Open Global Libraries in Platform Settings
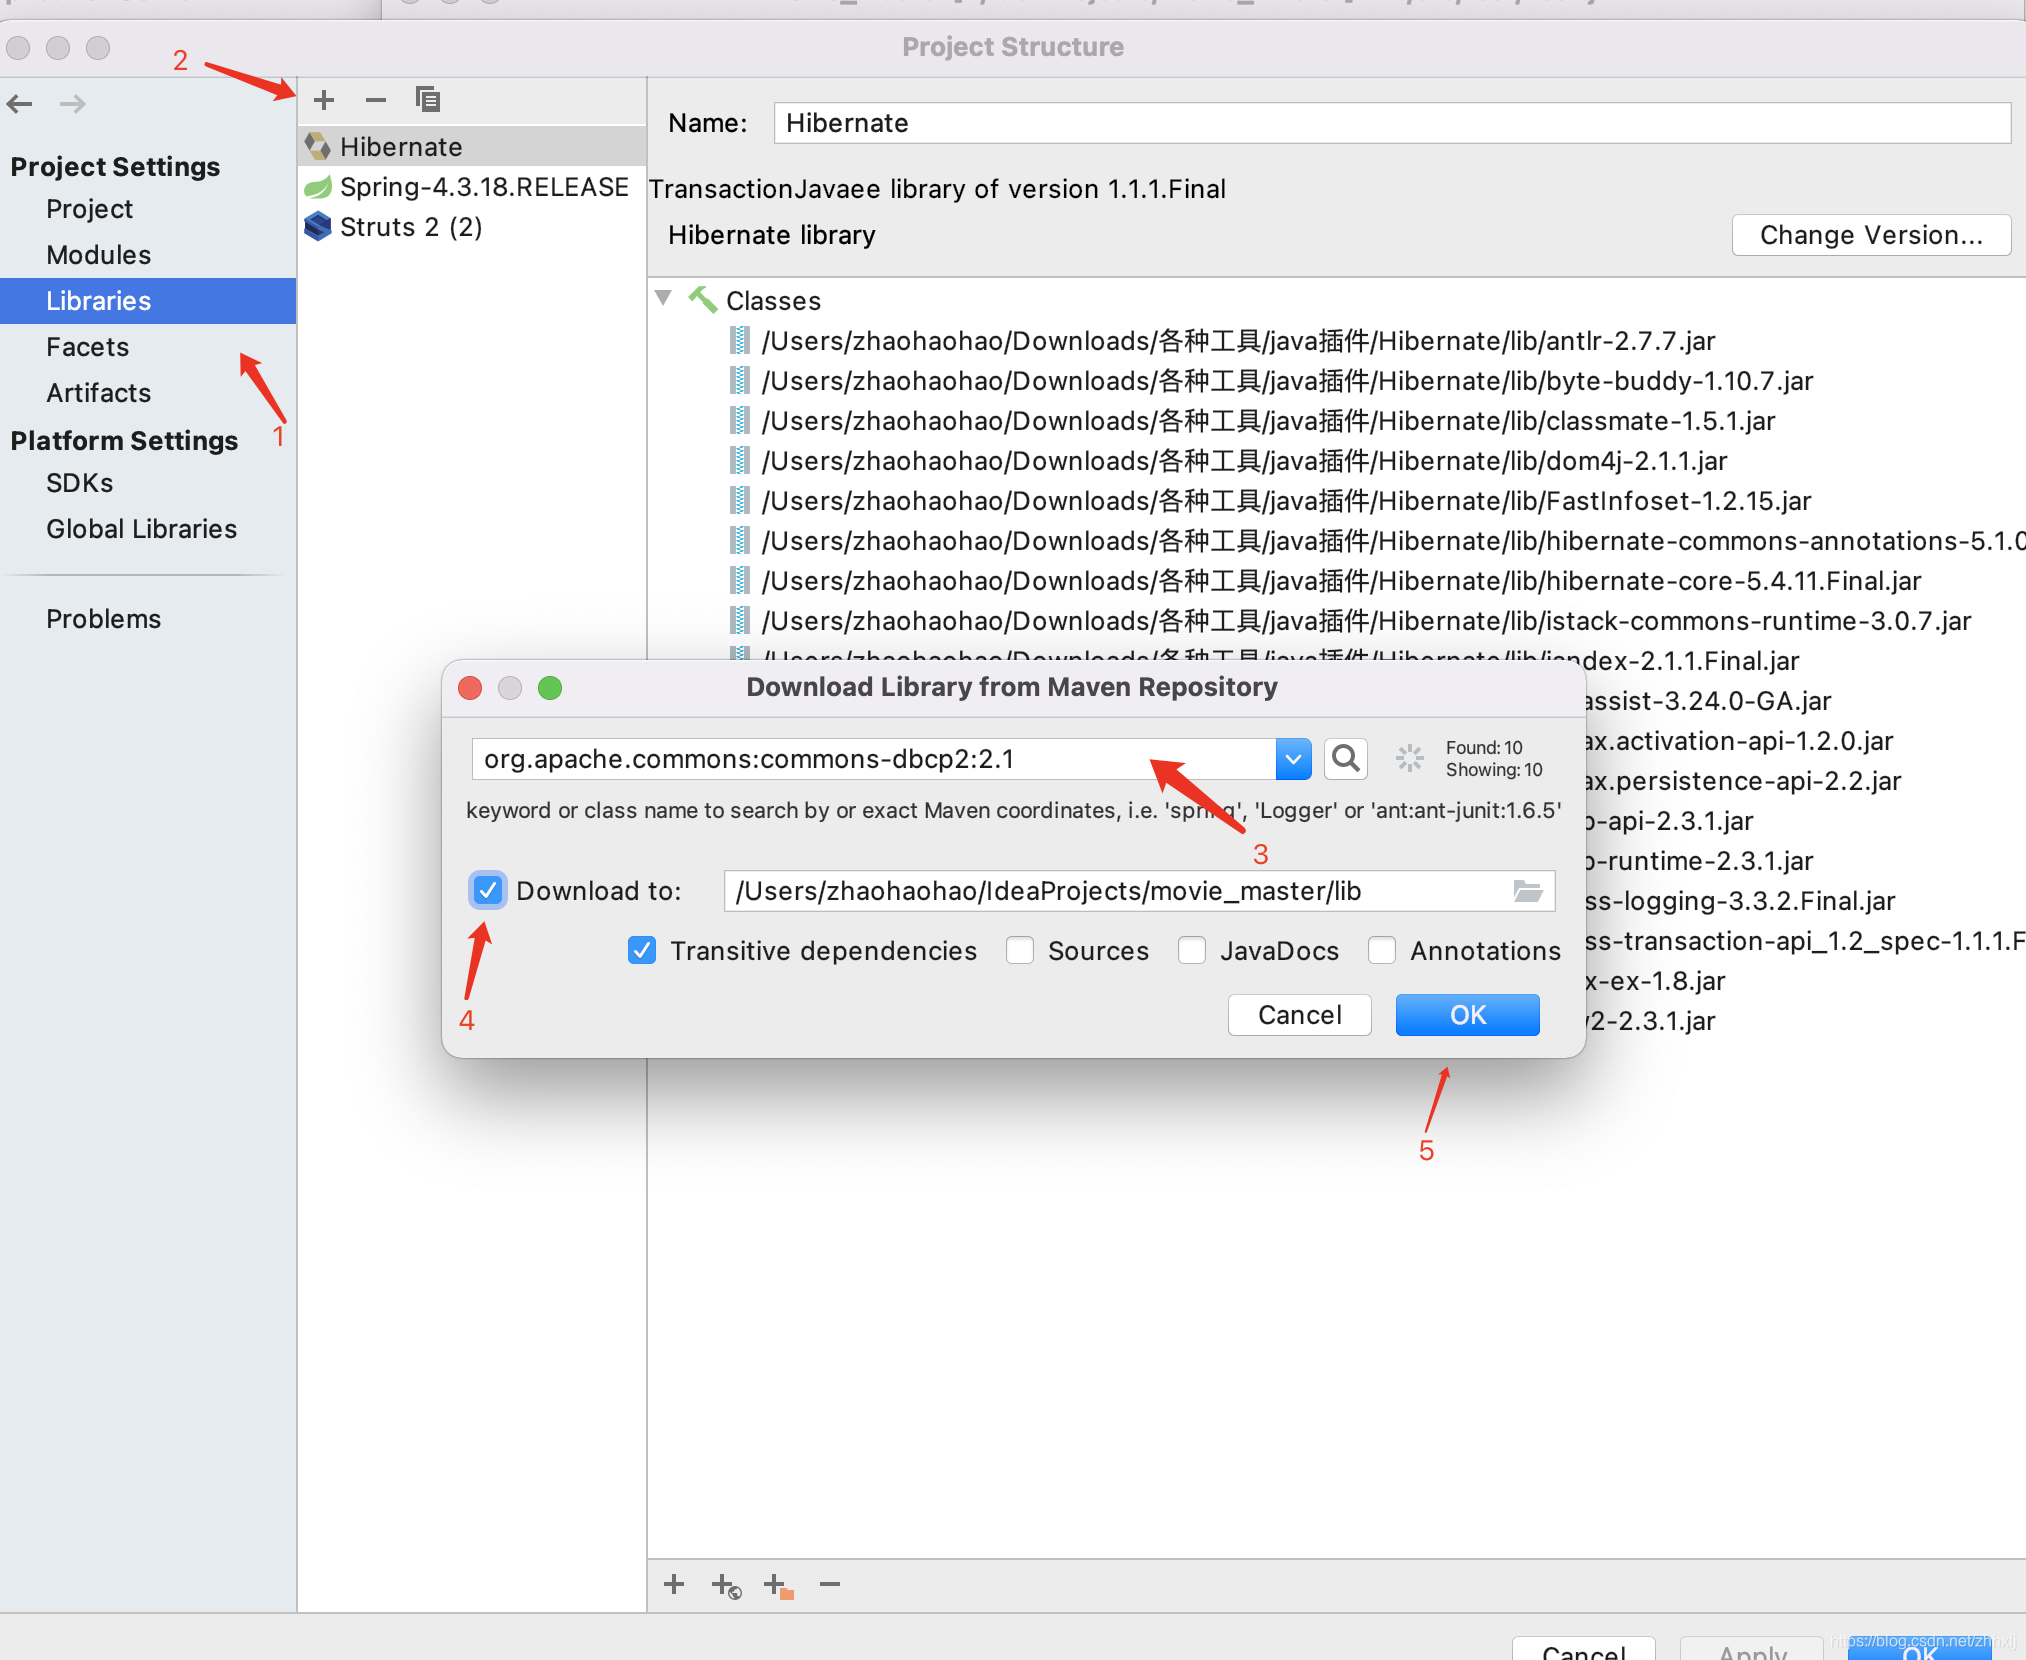Image resolution: width=2026 pixels, height=1660 pixels. click(141, 529)
